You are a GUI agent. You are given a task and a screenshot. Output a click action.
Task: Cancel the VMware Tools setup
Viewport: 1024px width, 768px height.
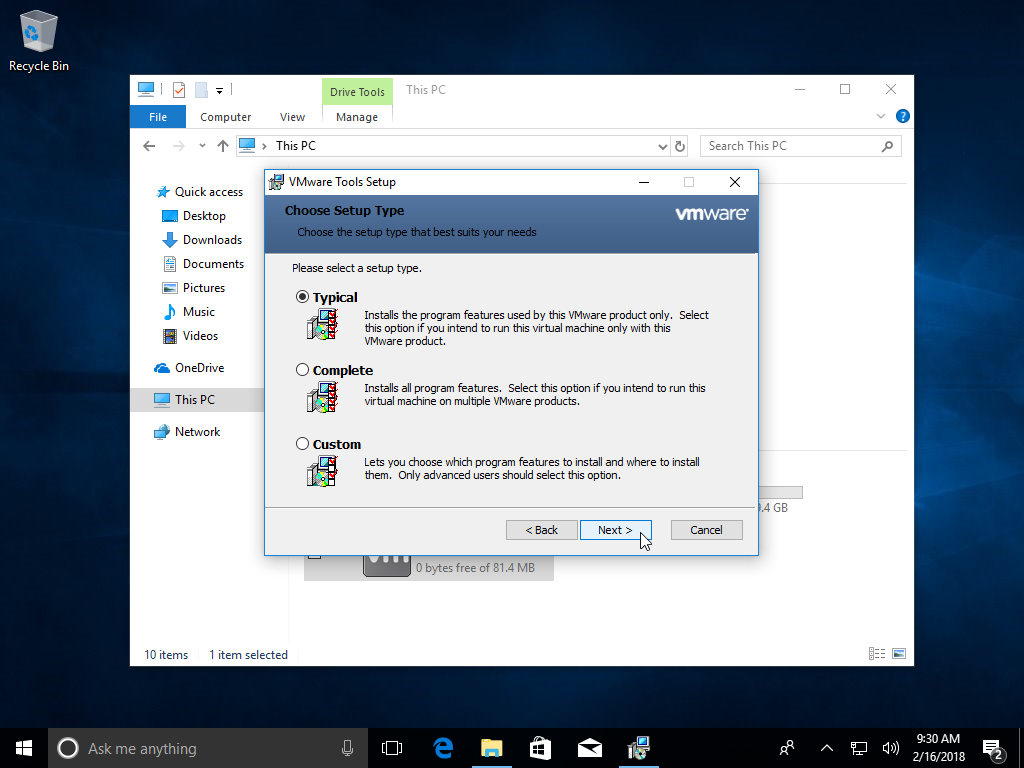click(x=706, y=530)
